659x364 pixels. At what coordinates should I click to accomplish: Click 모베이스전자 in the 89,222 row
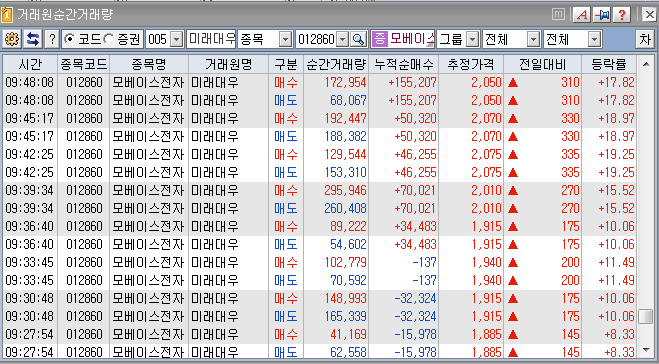click(148, 227)
